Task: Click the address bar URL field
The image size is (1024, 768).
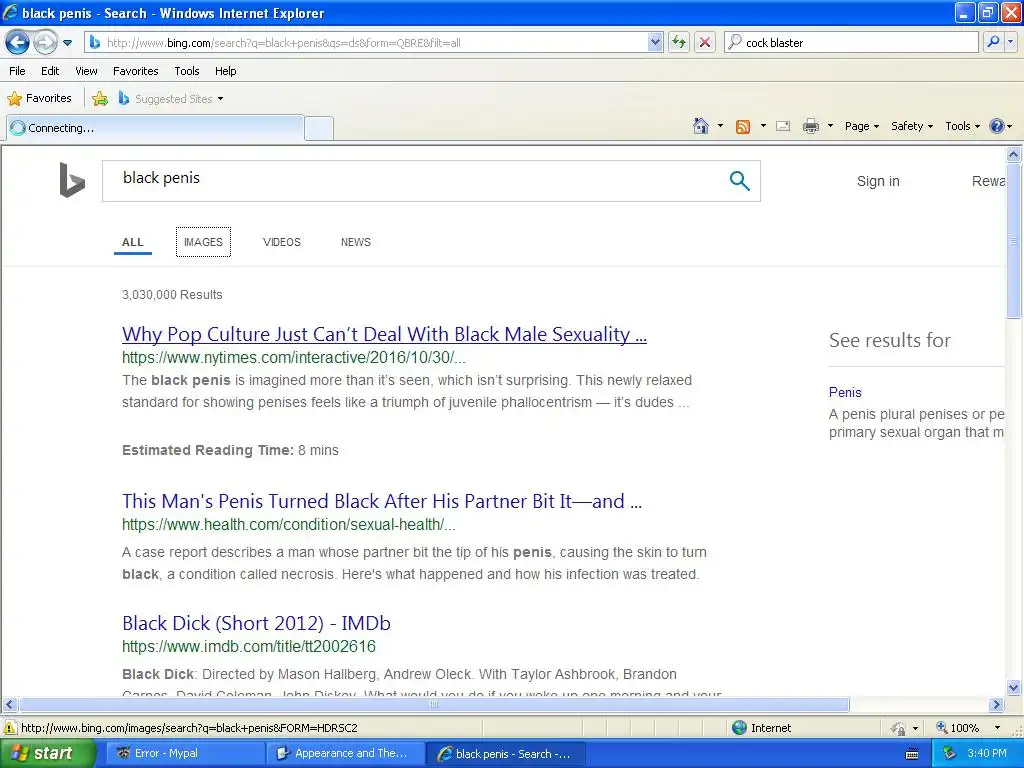Action: (368, 42)
